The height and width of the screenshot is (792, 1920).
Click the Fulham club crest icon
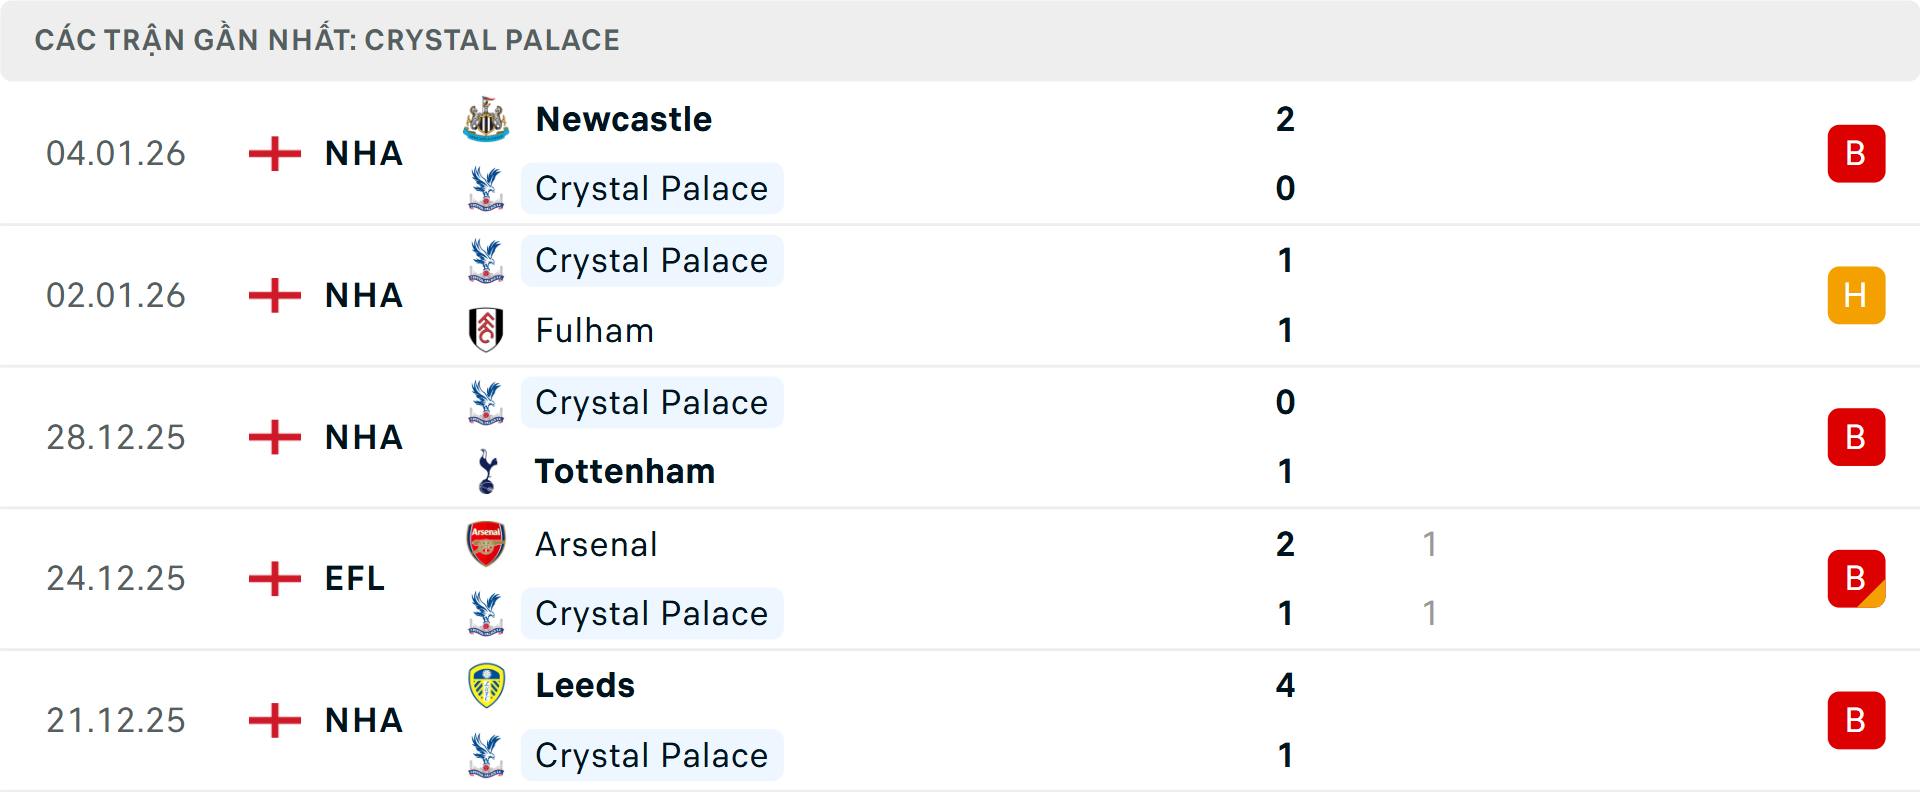coord(486,330)
